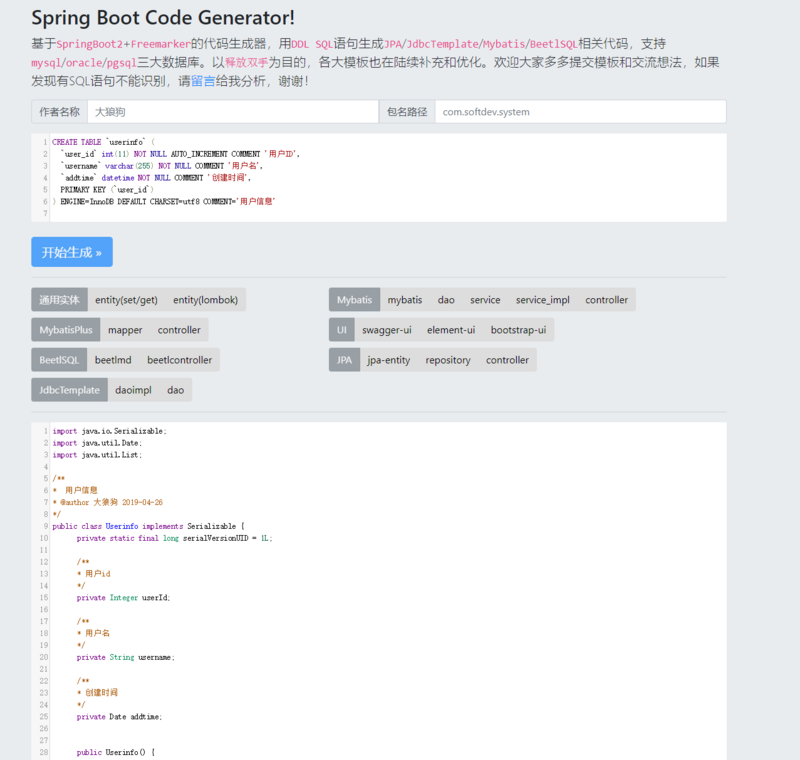Click the 开始生成 button

pyautogui.click(x=72, y=252)
